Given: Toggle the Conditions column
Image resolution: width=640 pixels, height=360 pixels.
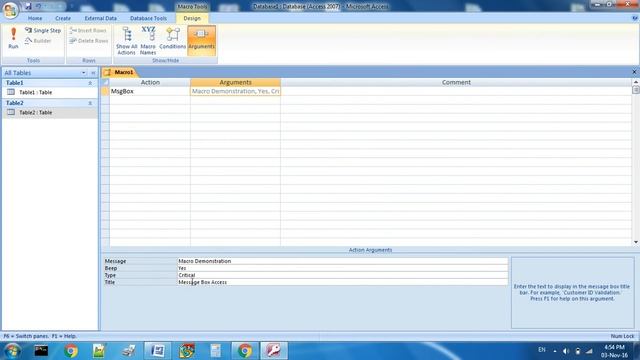Looking at the screenshot, I should [172, 38].
